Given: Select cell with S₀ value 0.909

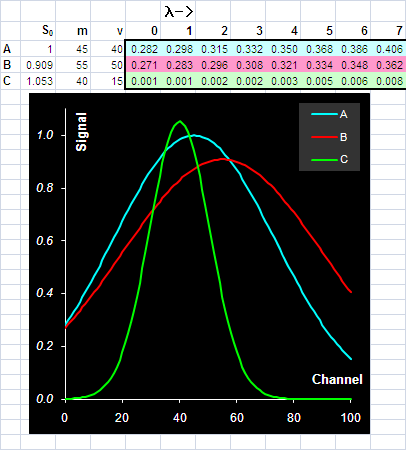Looking at the screenshot, I should (x=38, y=65).
